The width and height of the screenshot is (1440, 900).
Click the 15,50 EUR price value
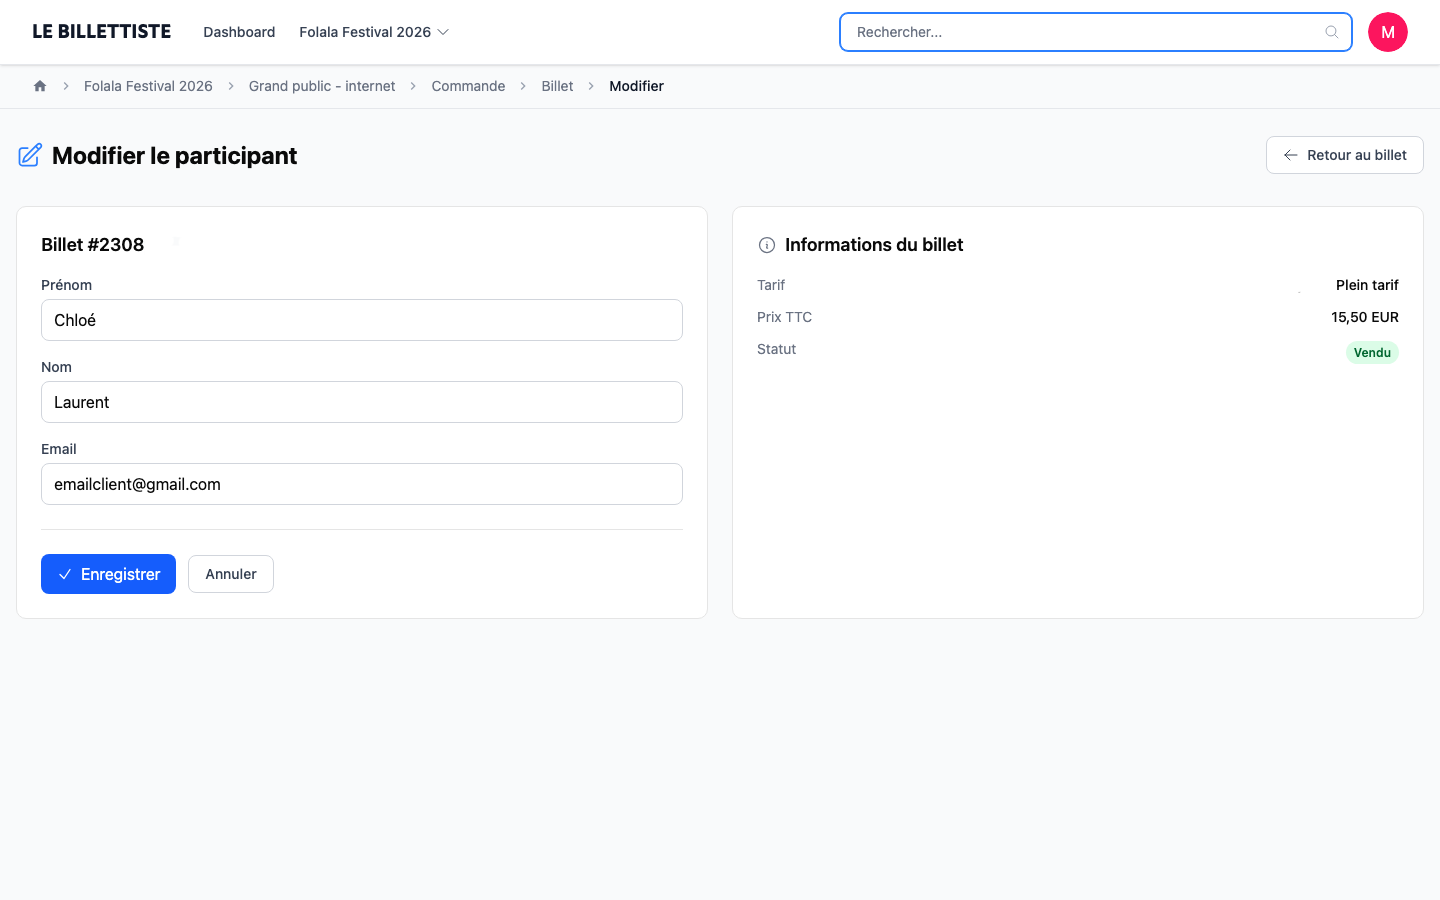point(1365,317)
